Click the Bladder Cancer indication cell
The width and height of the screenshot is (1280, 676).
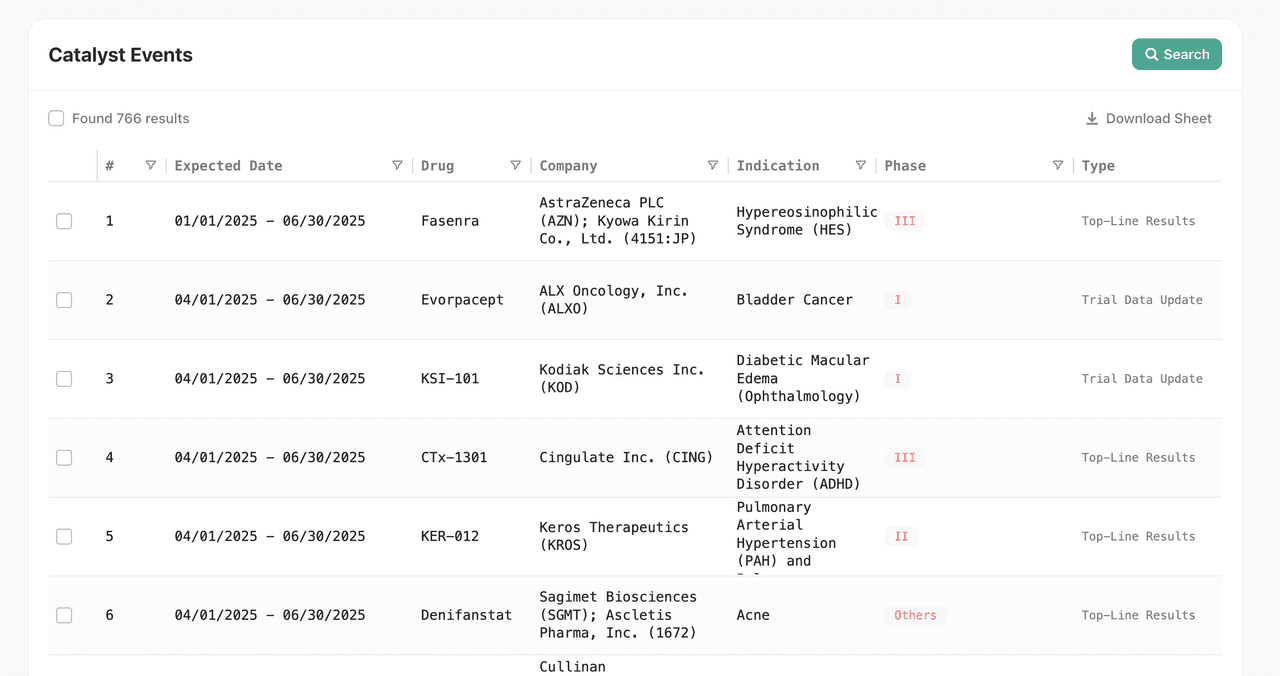[x=794, y=300]
